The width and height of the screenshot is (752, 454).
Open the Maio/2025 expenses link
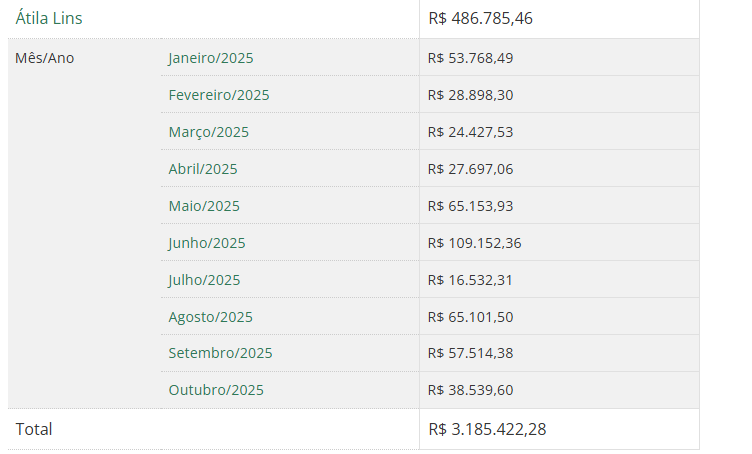point(204,206)
